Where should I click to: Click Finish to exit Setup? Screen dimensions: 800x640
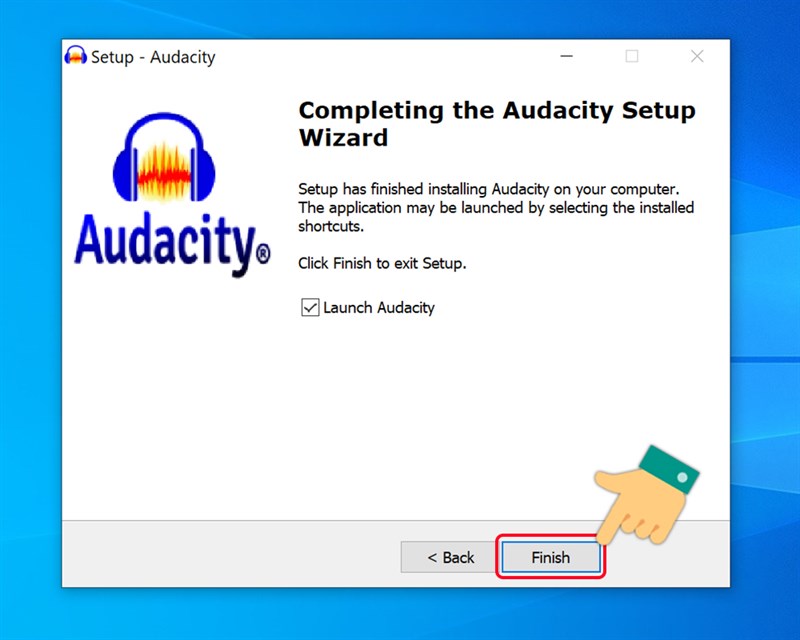551,557
